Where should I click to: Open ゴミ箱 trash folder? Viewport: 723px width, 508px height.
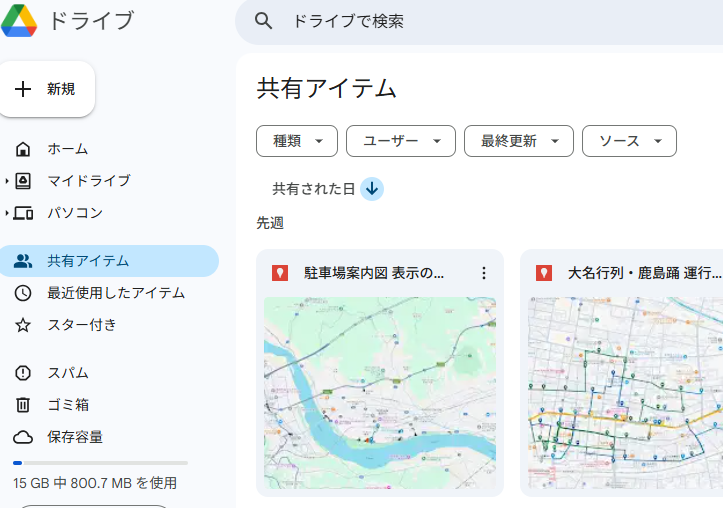click(67, 405)
